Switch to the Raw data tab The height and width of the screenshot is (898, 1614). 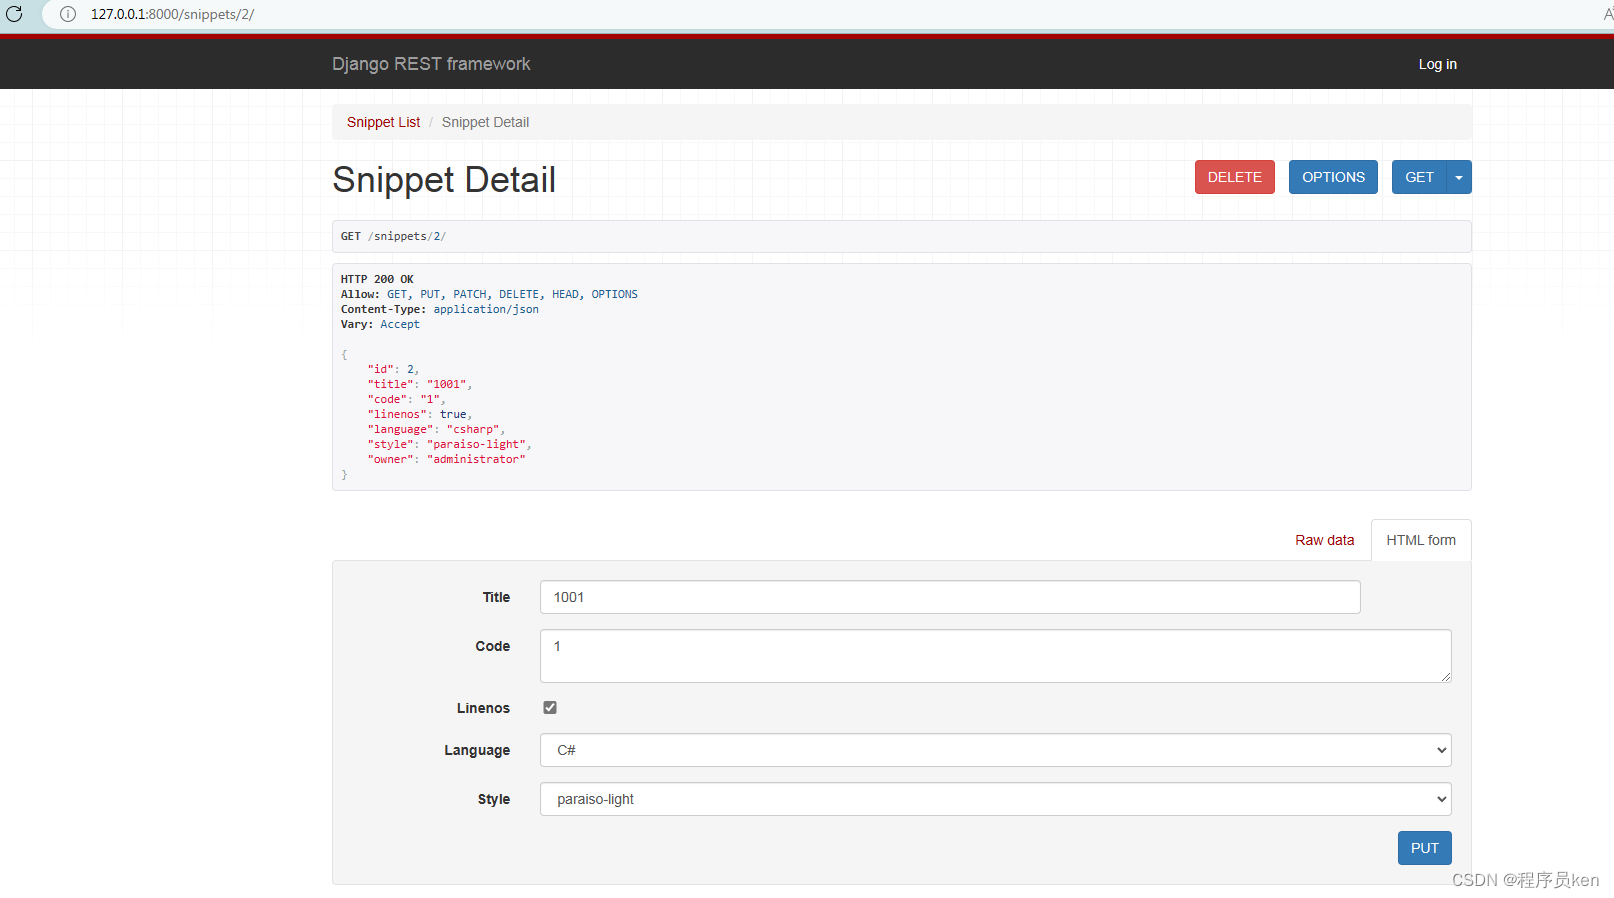click(1324, 540)
